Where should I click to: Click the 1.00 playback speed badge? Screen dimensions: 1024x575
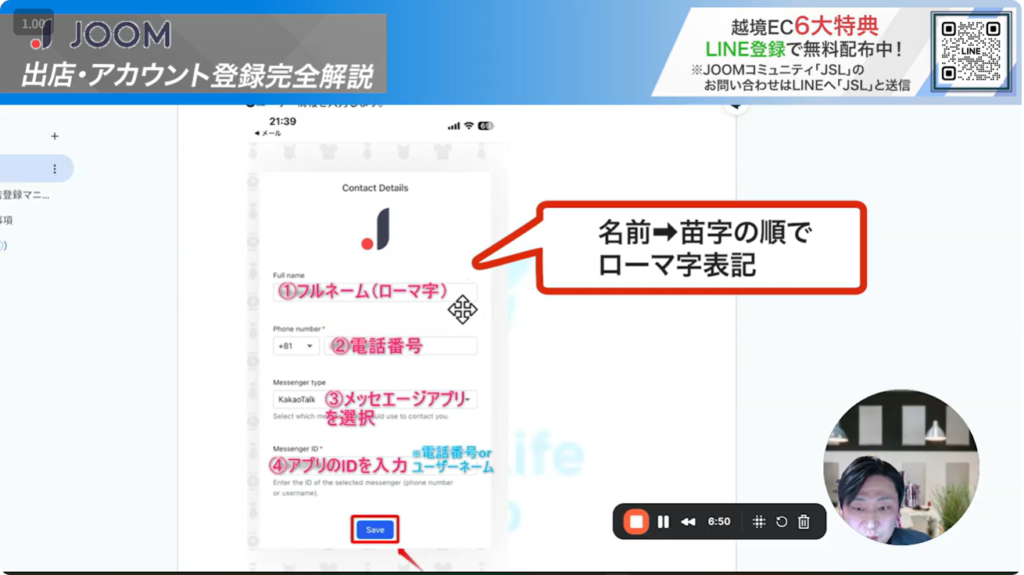[x=33, y=23]
